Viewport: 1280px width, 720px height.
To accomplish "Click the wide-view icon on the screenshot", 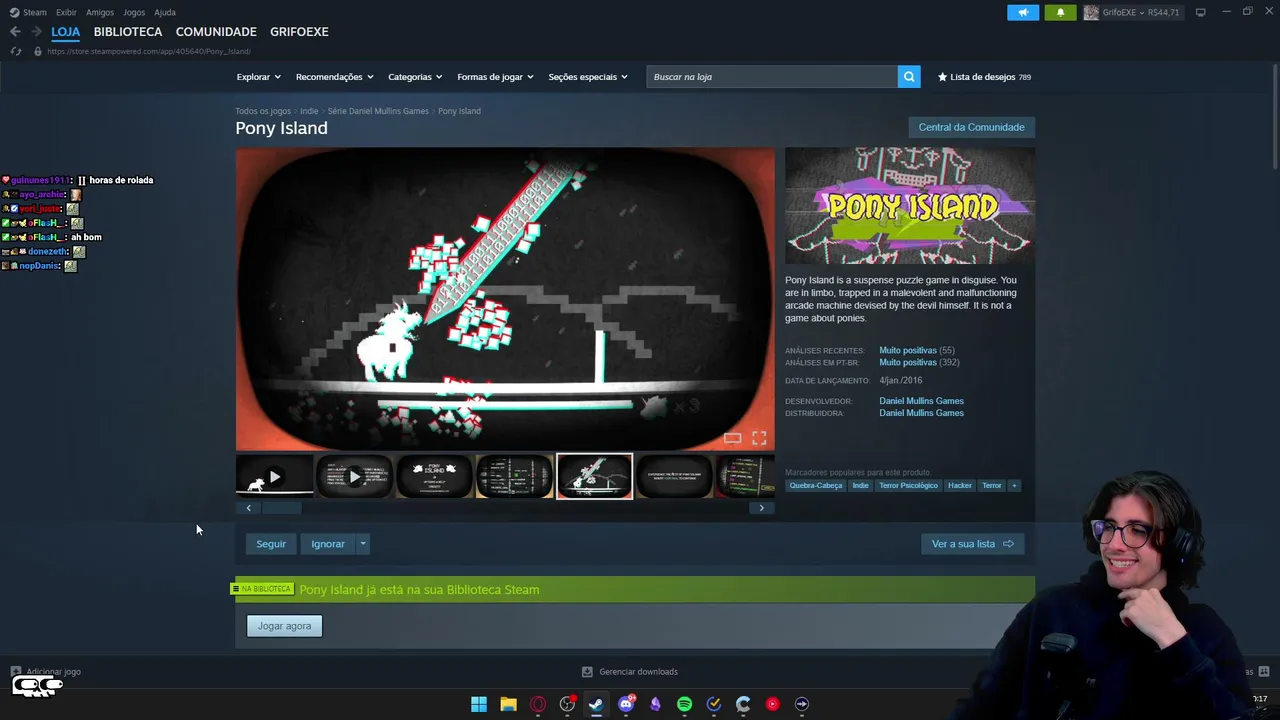I will pyautogui.click(x=733, y=438).
